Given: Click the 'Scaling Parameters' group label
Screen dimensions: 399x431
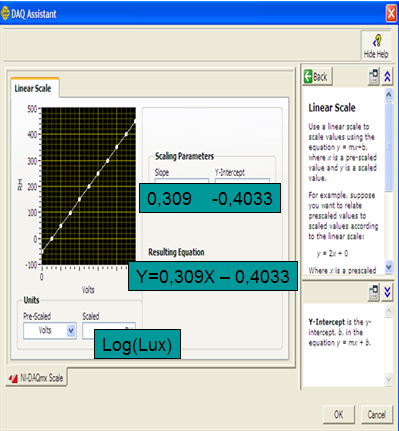Looking at the screenshot, I should (x=184, y=156).
